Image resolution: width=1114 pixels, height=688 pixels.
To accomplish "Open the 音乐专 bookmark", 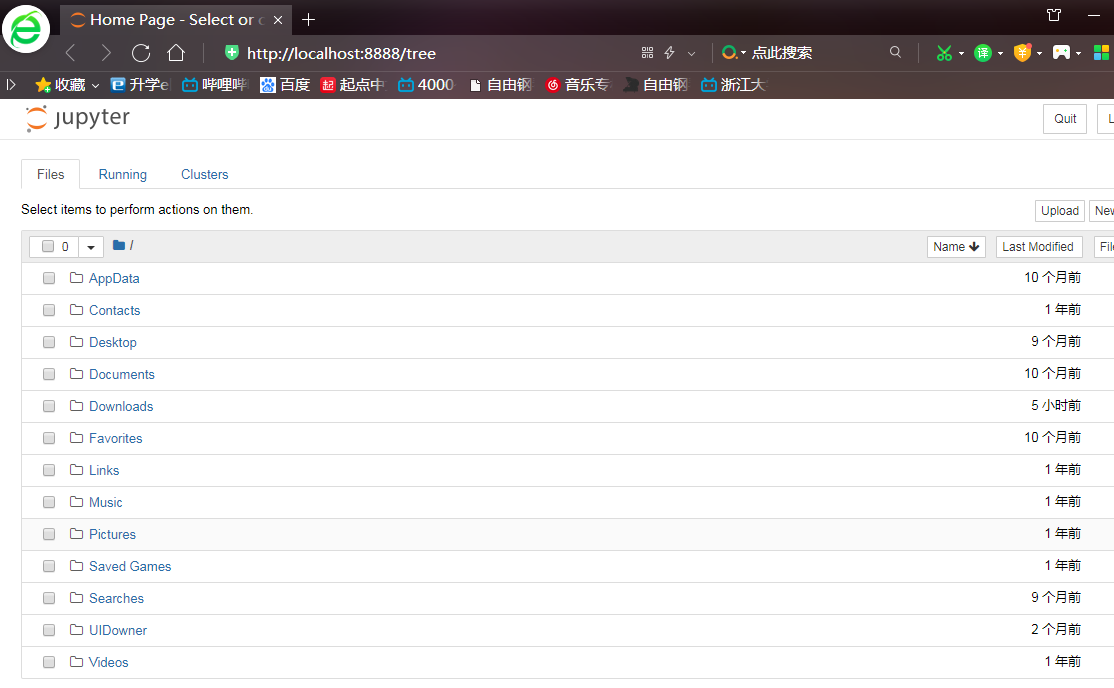I will [578, 85].
